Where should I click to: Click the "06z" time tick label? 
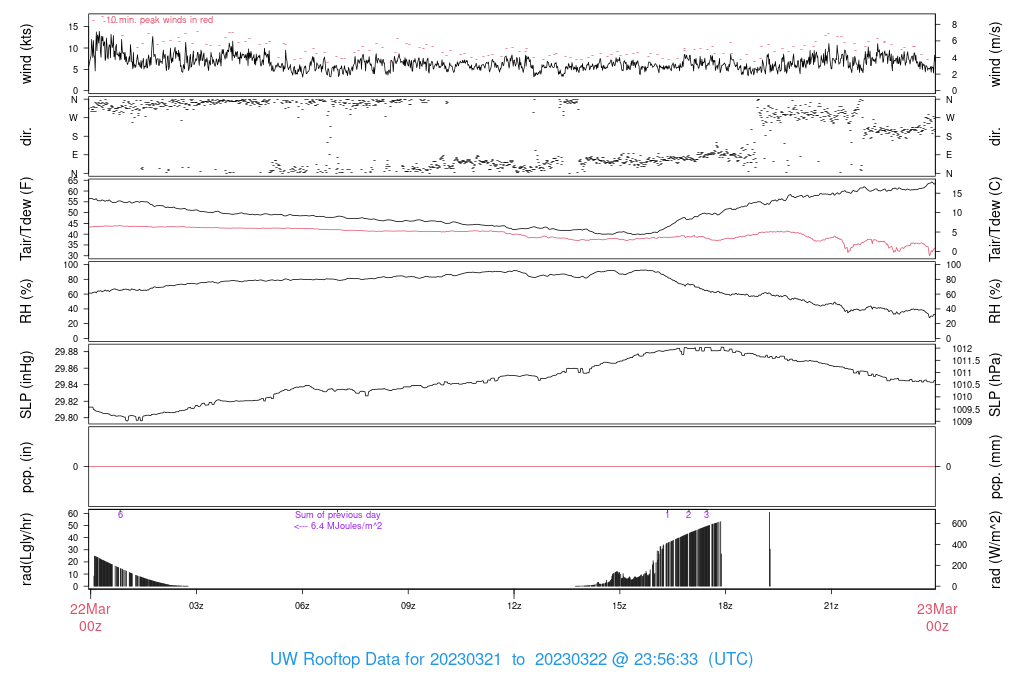click(x=302, y=606)
